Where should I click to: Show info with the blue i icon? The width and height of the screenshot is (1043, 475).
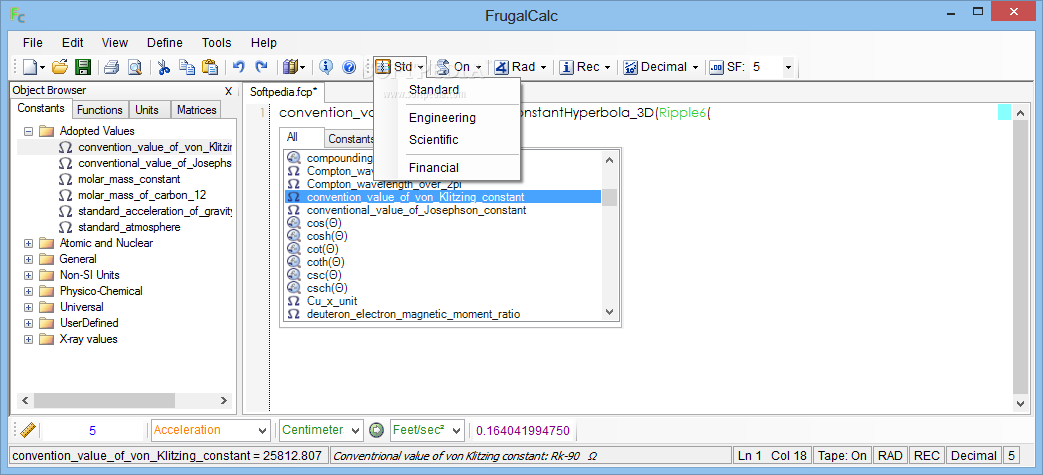tap(326, 67)
